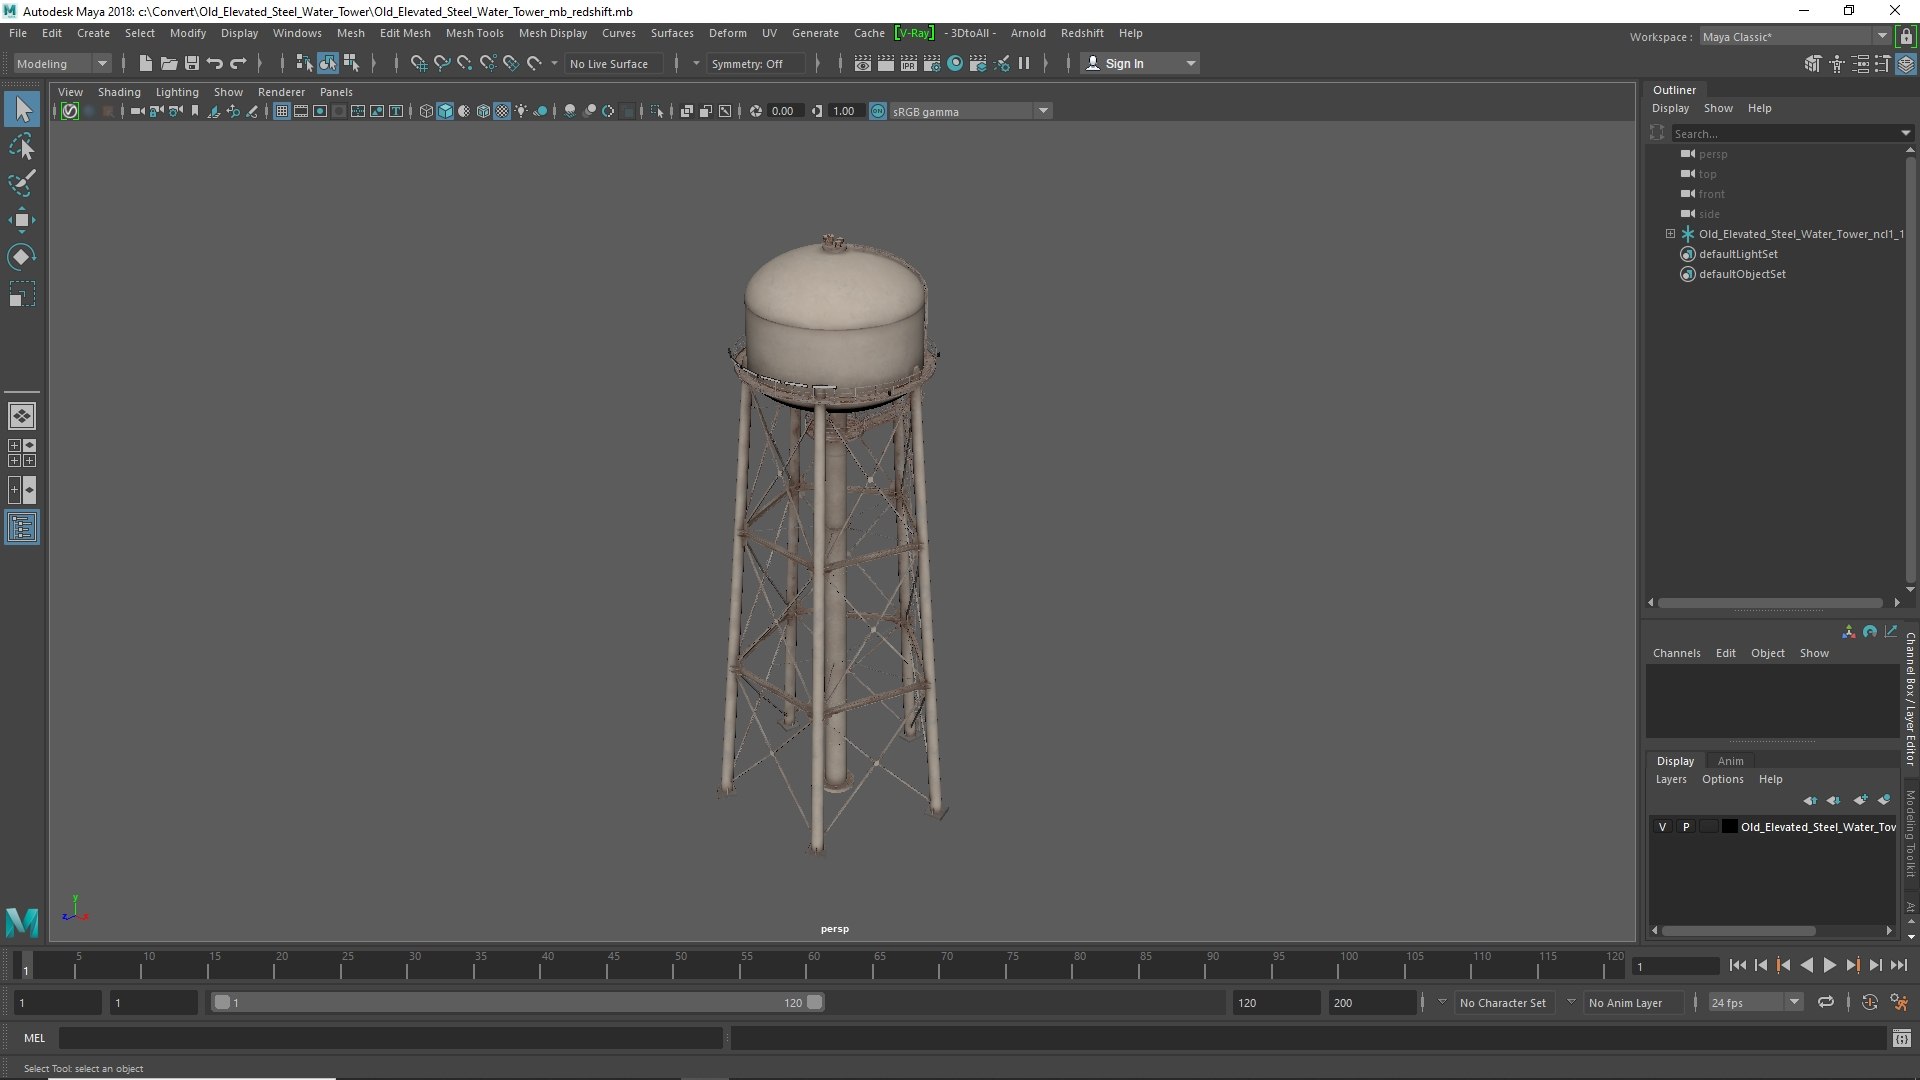1920x1080 pixels.
Task: Switch to four view layout icon
Action: [x=22, y=453]
